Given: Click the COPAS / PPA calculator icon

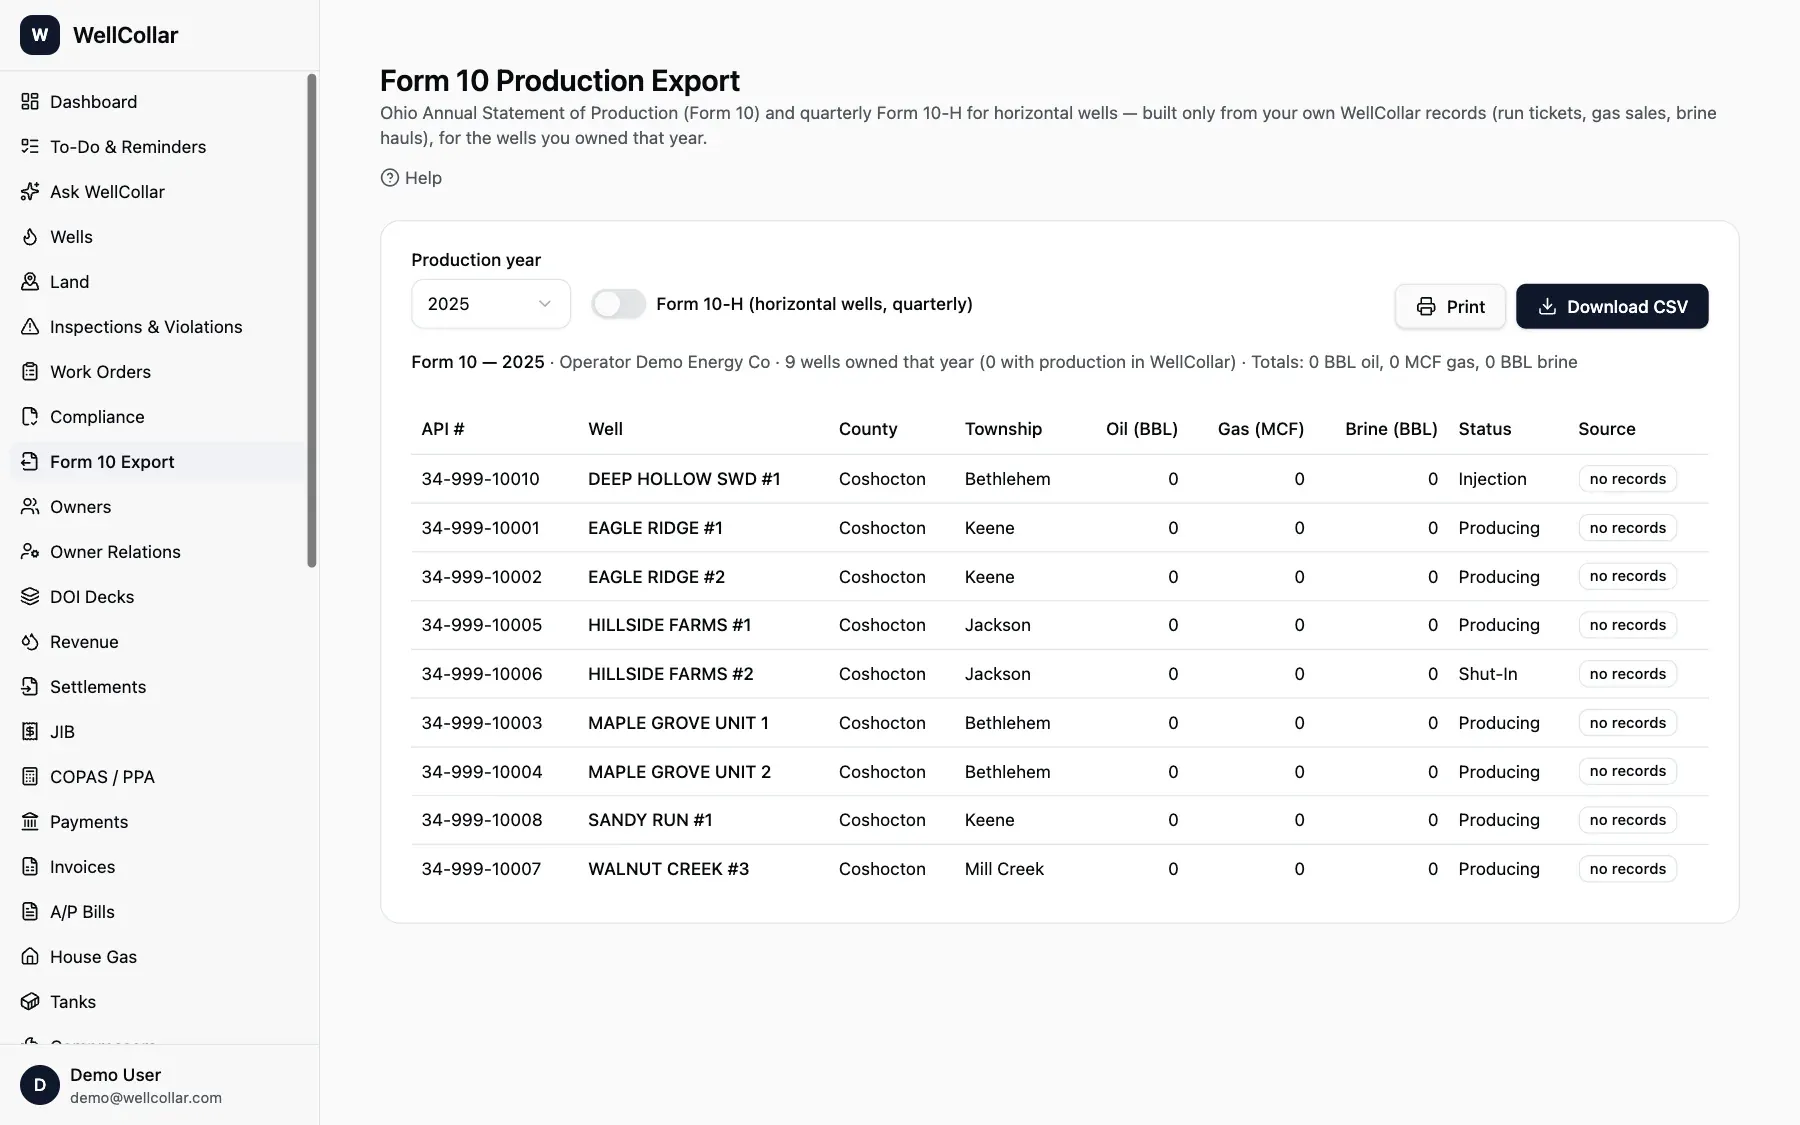Looking at the screenshot, I should [30, 777].
